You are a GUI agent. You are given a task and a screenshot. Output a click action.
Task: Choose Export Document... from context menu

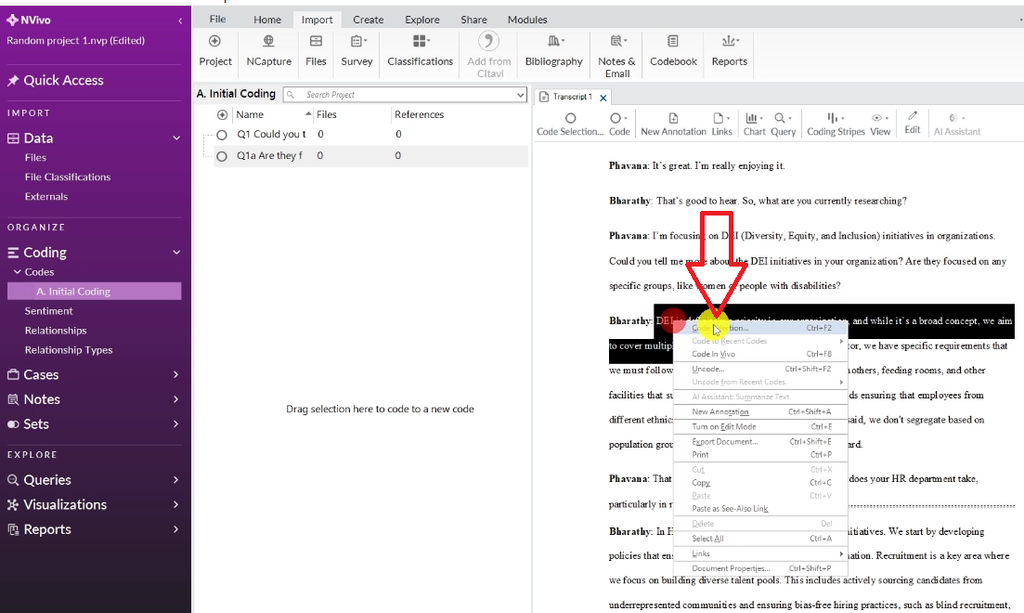760,442
